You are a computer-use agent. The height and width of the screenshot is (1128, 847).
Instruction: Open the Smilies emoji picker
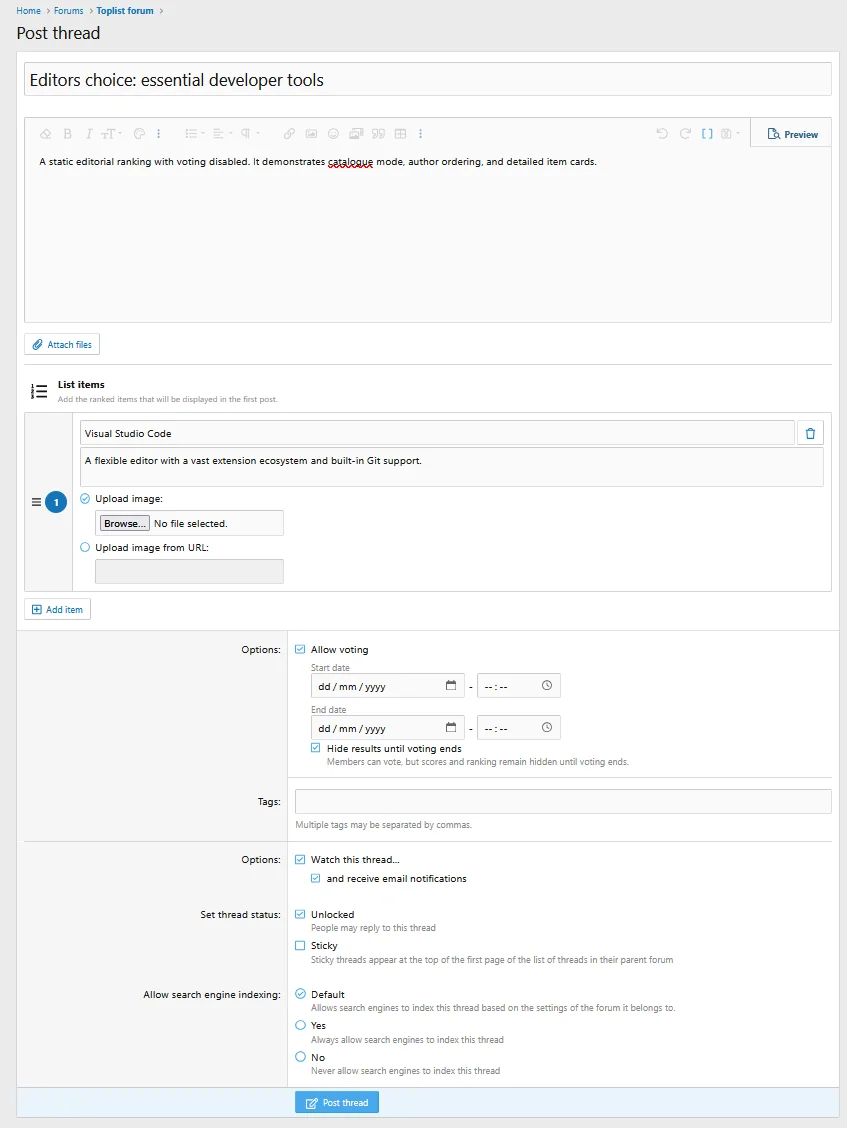333,134
